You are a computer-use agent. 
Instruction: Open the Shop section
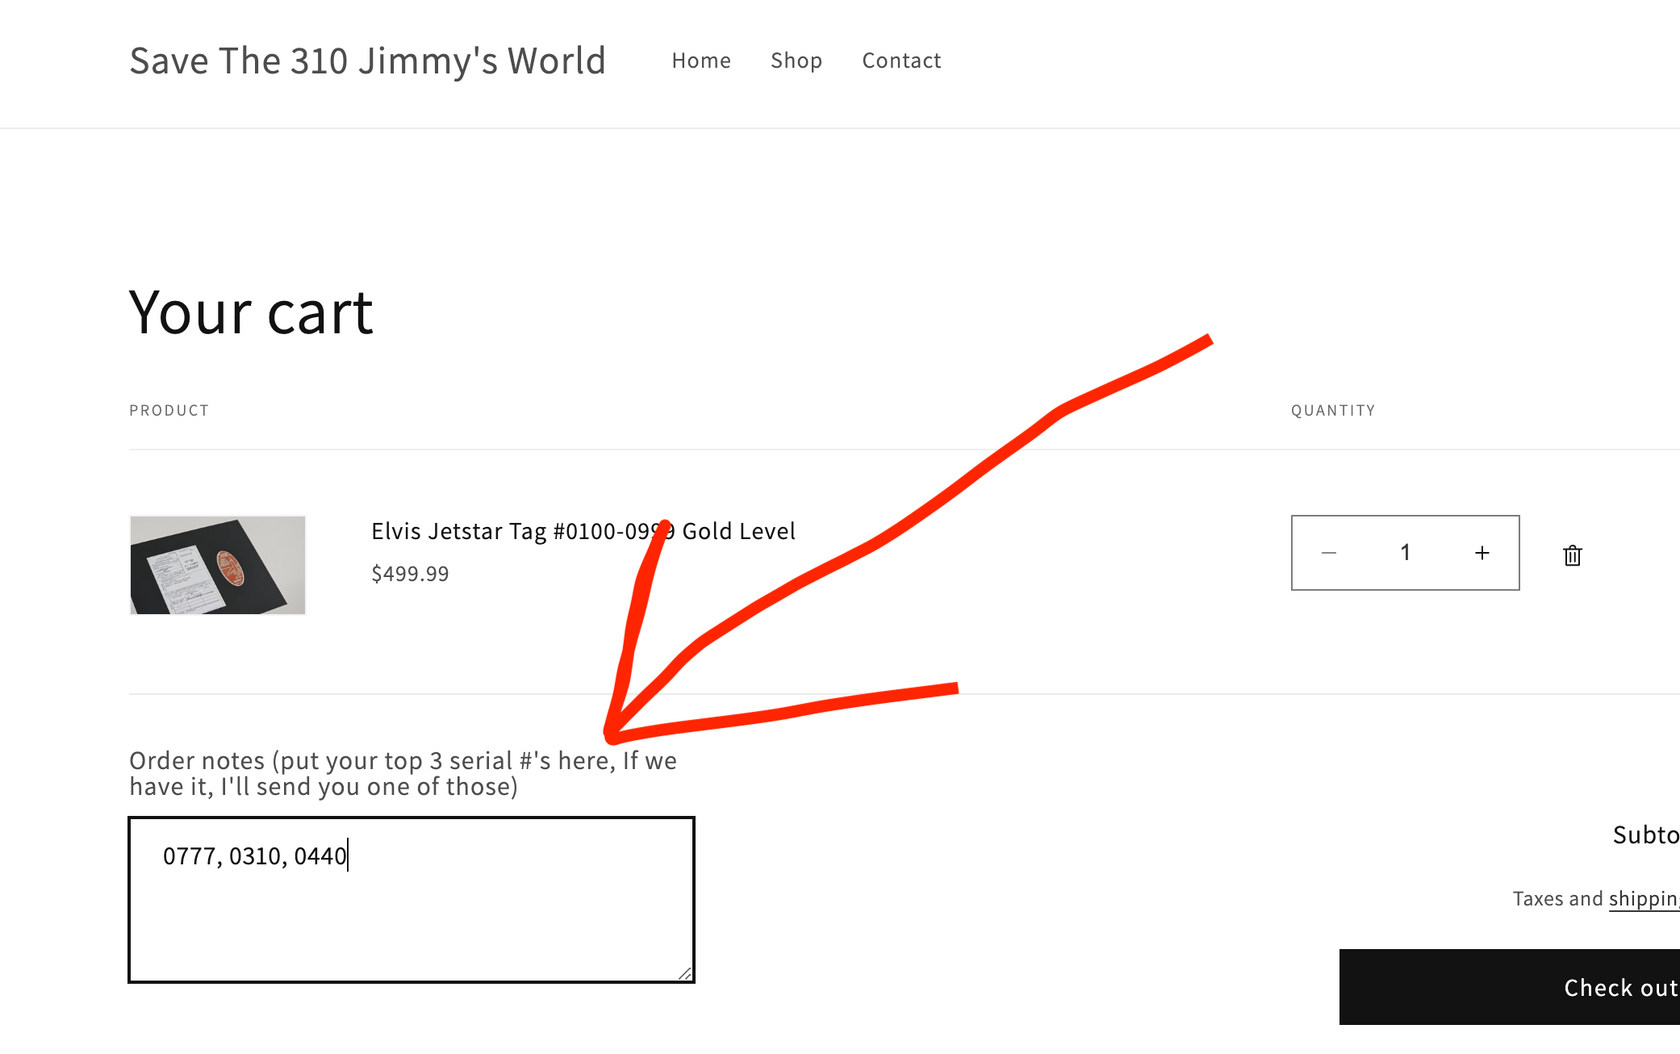pyautogui.click(x=796, y=60)
